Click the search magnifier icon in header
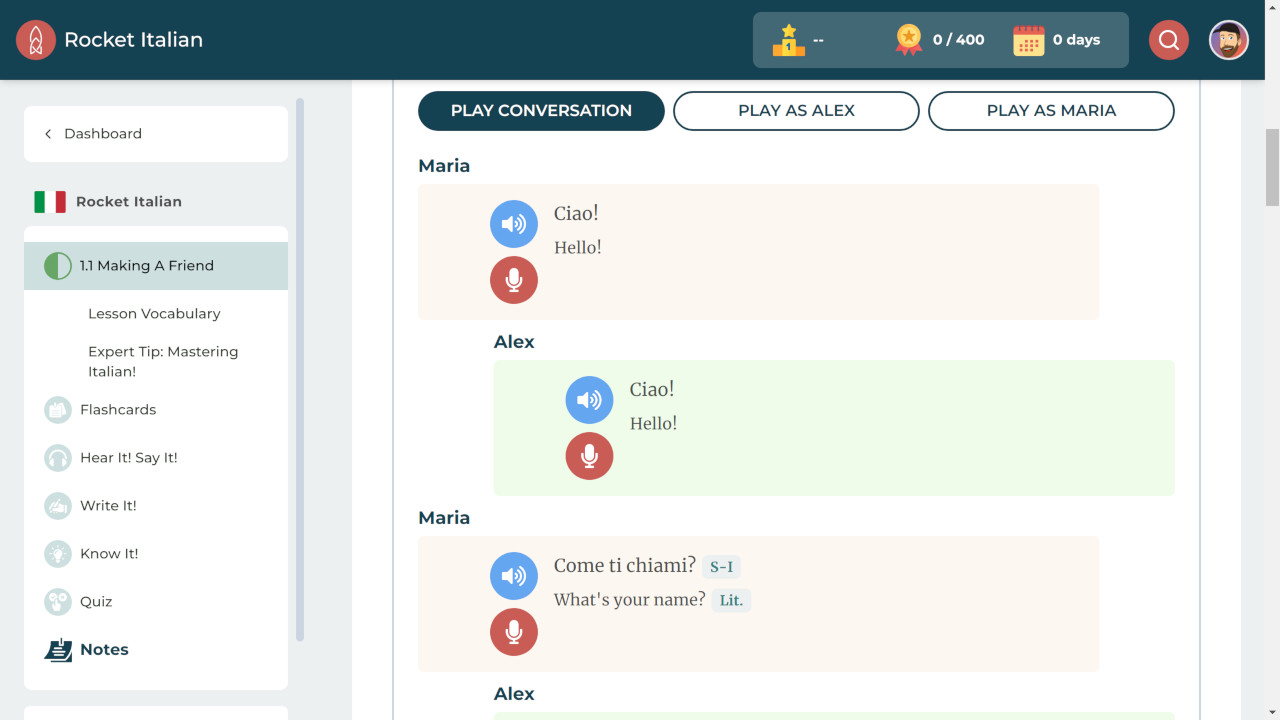 pos(1168,40)
